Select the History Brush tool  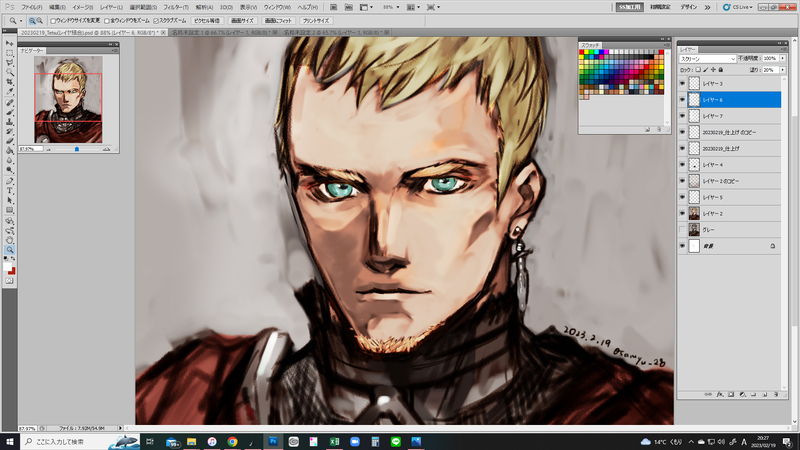coord(10,132)
